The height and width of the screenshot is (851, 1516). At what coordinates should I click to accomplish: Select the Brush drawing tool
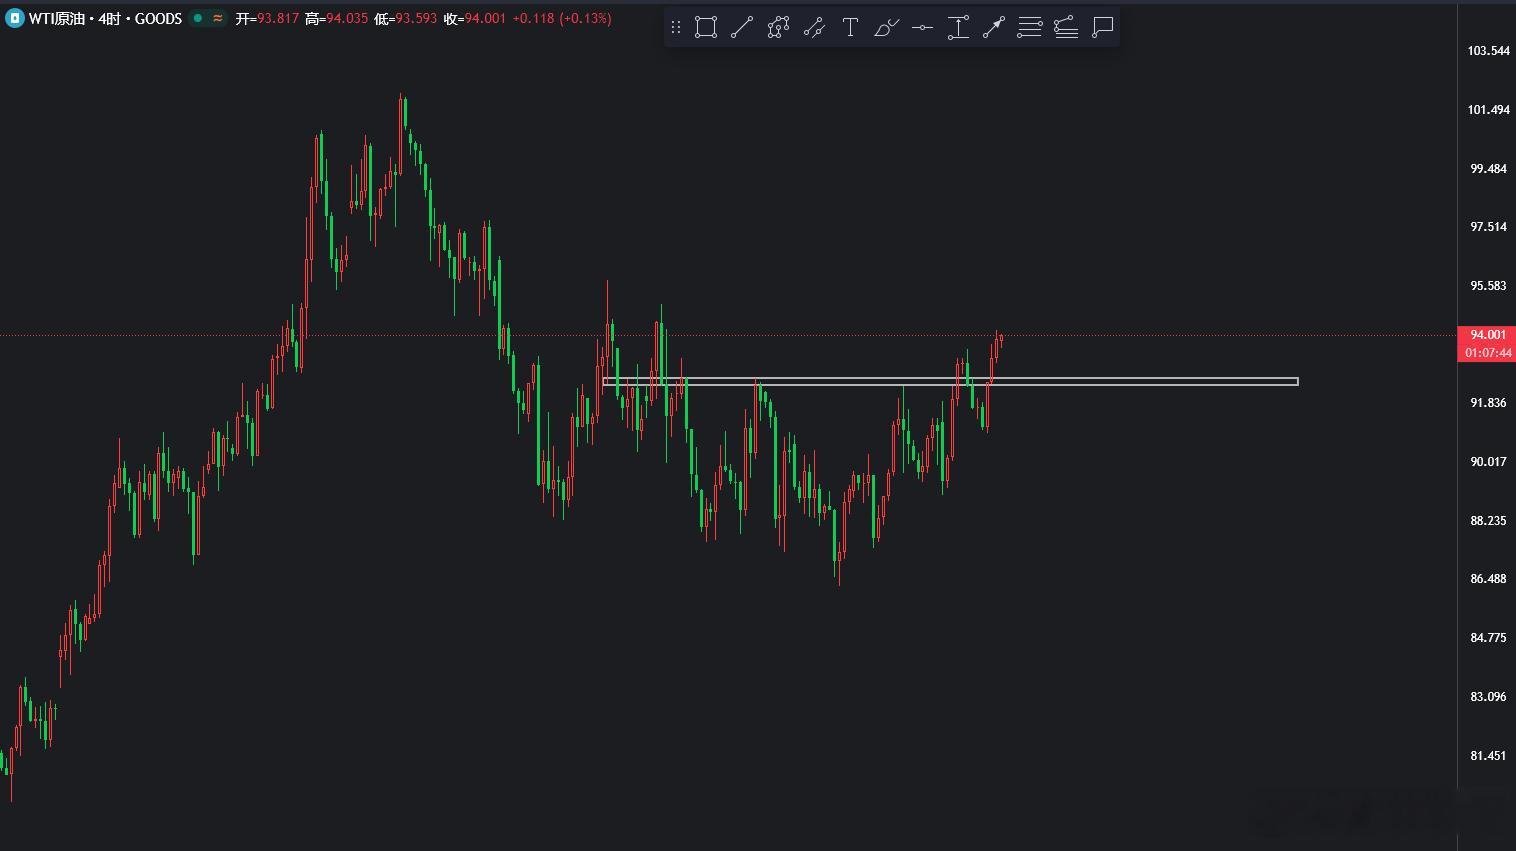[886, 28]
